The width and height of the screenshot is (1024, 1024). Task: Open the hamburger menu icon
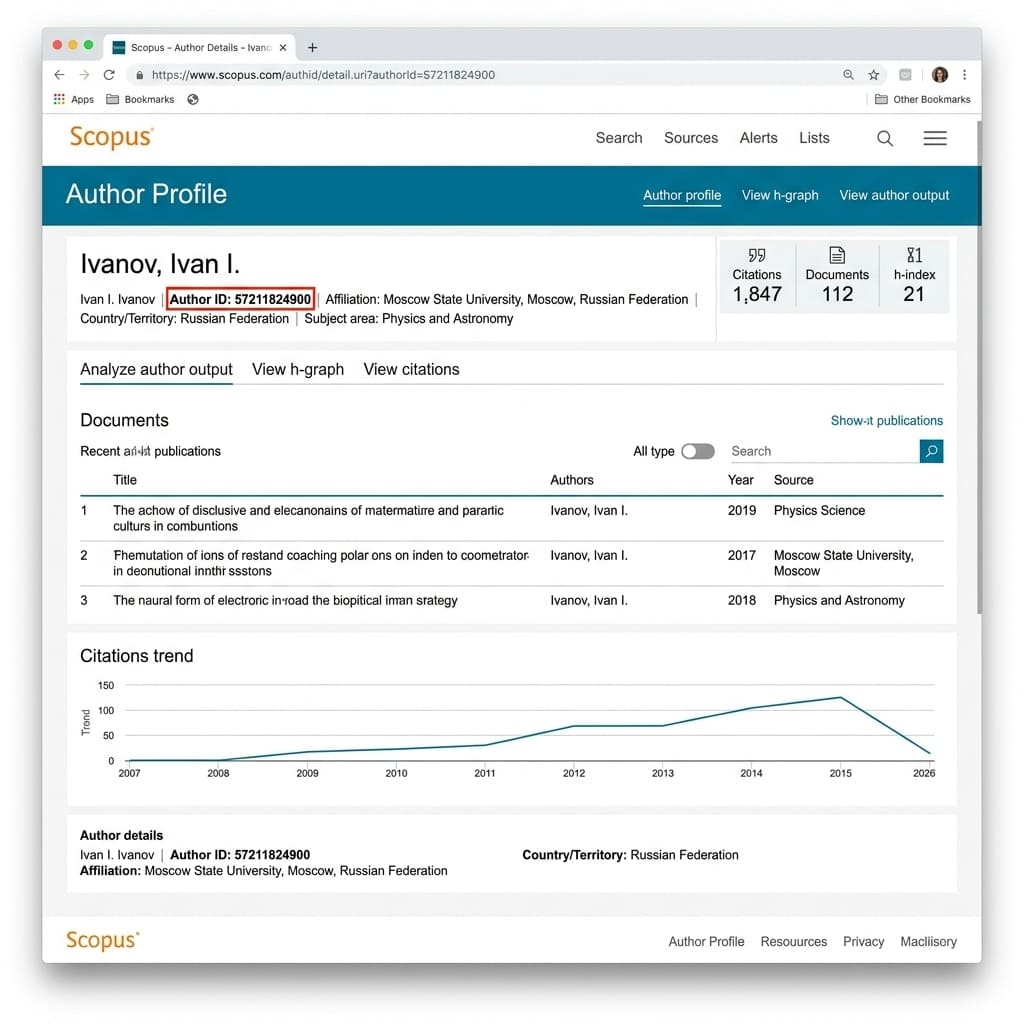tap(935, 138)
